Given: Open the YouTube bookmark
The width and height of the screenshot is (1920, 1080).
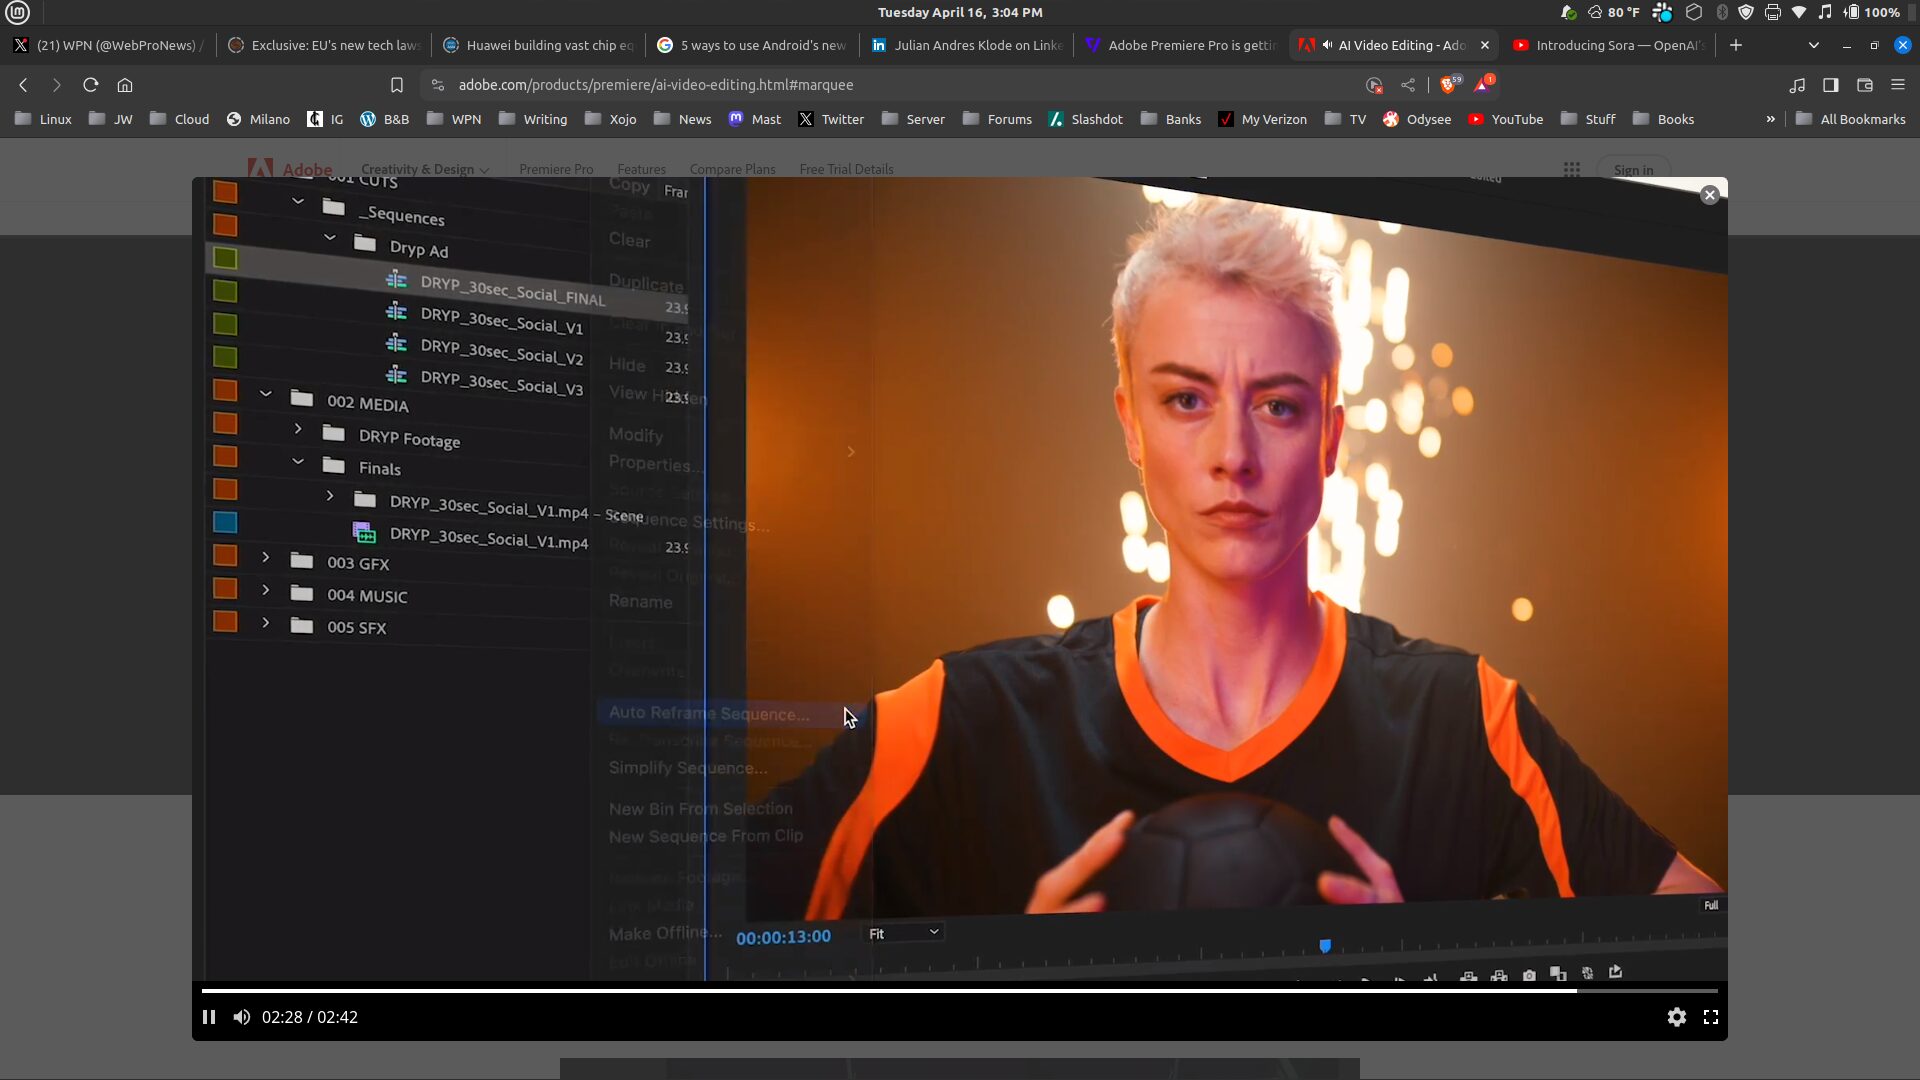Looking at the screenshot, I should [1505, 119].
